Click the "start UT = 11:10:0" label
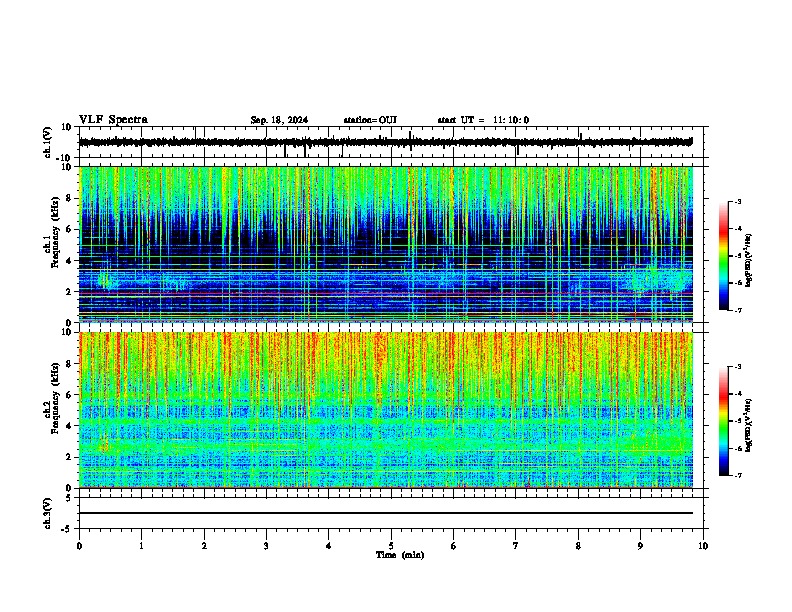The image size is (792, 612). (483, 120)
